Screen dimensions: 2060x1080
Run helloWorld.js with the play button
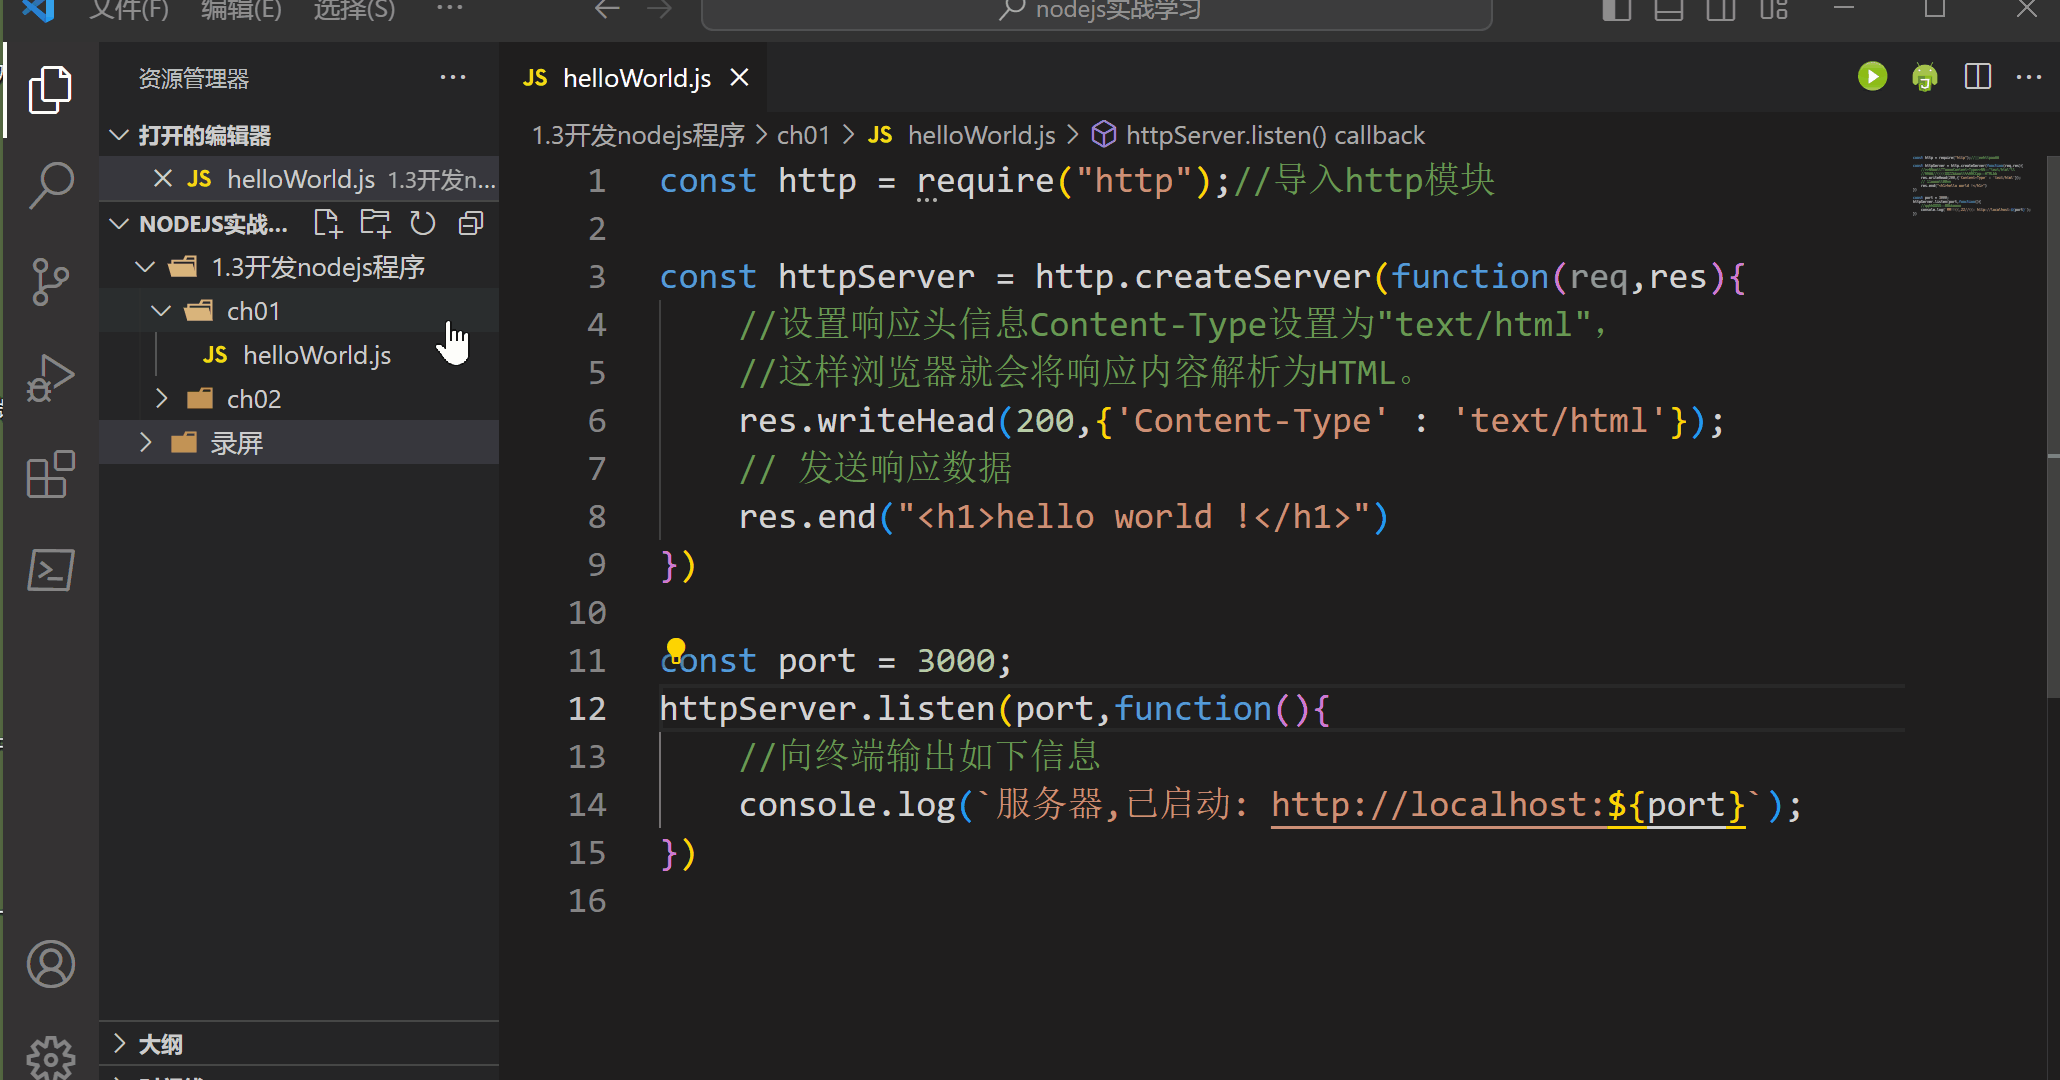(x=1872, y=76)
